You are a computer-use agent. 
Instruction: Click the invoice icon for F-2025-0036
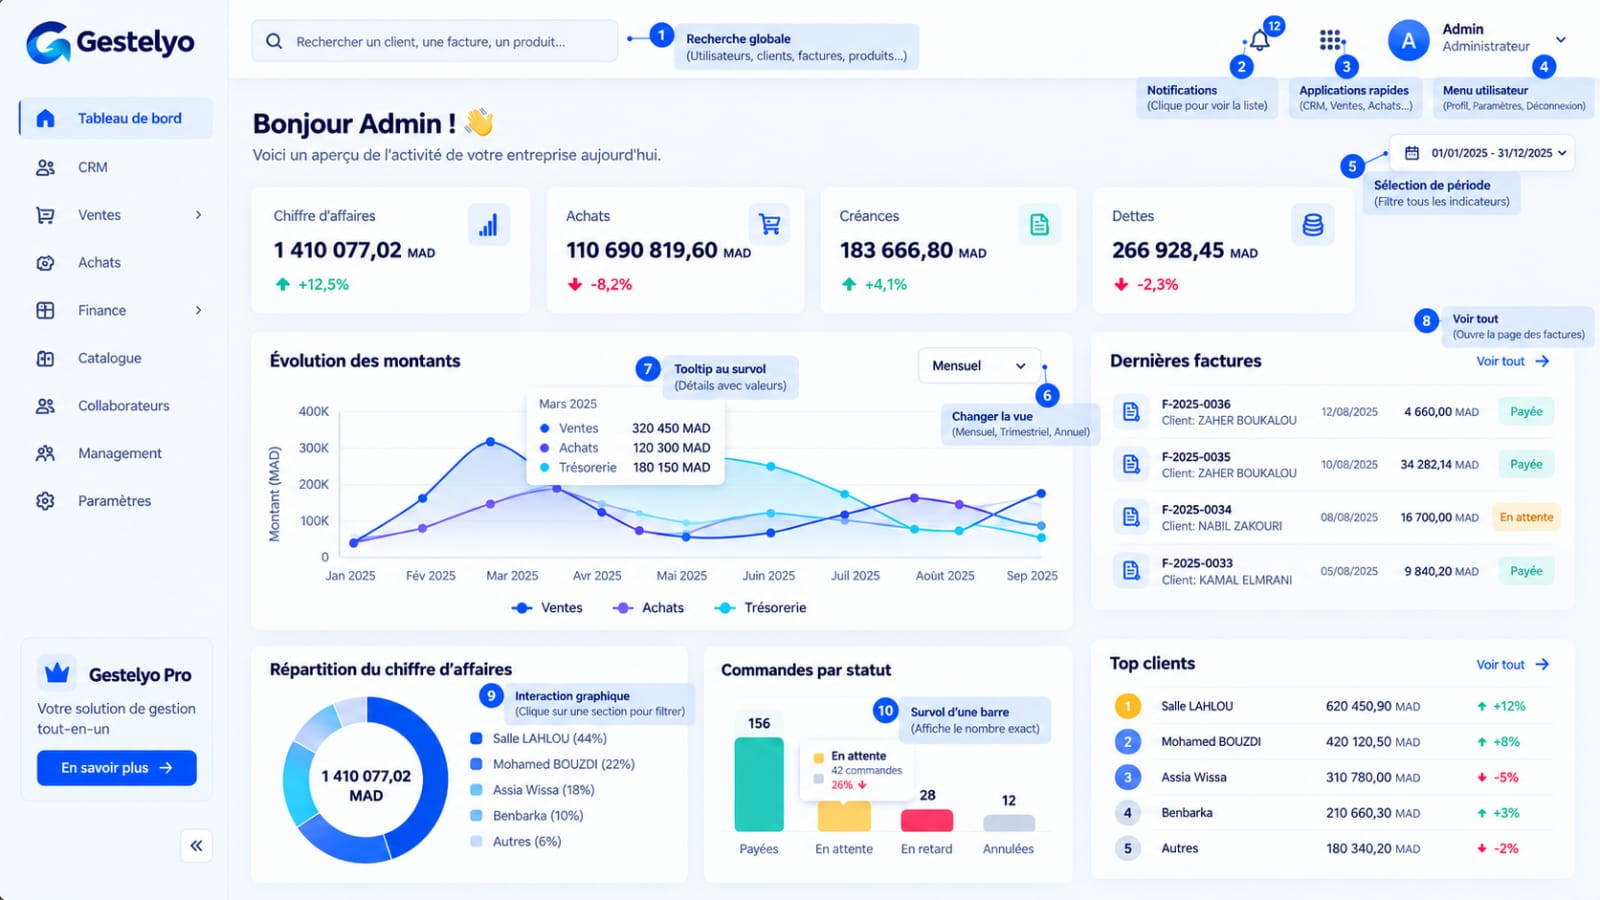(x=1131, y=411)
